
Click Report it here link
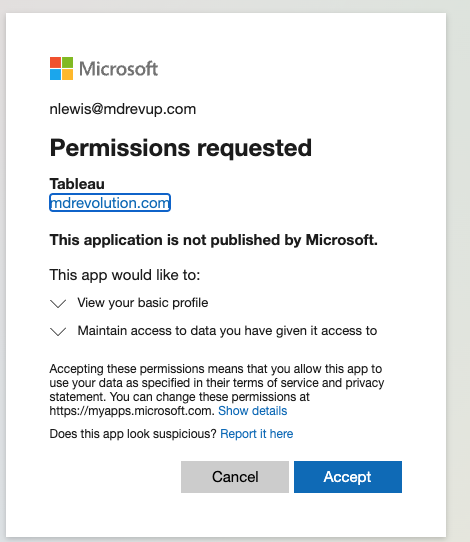256,433
